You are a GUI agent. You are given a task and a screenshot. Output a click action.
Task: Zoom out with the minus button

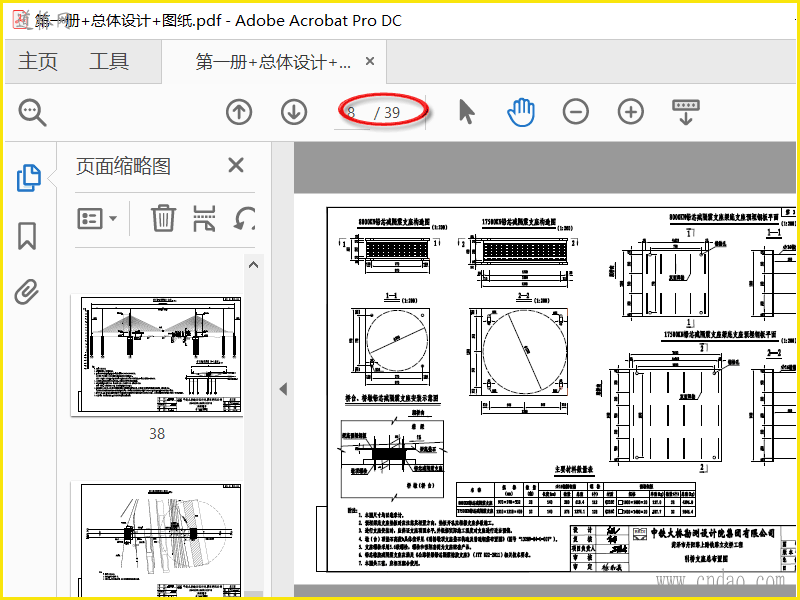click(576, 112)
